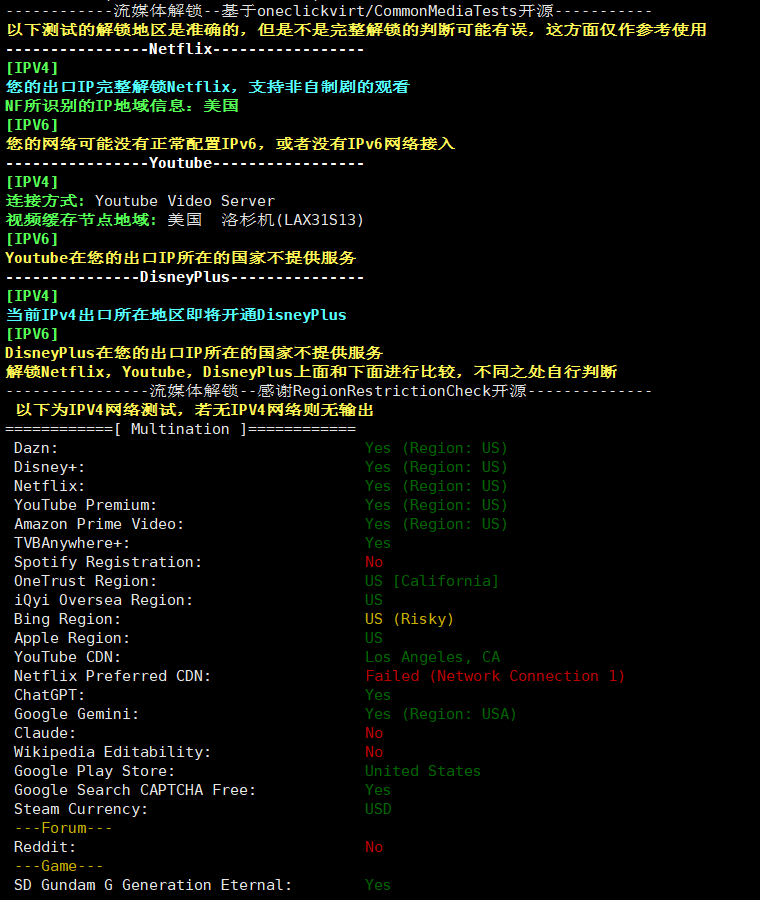Select the 'Dazn:' row label
The image size is (760, 900).
pyautogui.click(x=36, y=448)
